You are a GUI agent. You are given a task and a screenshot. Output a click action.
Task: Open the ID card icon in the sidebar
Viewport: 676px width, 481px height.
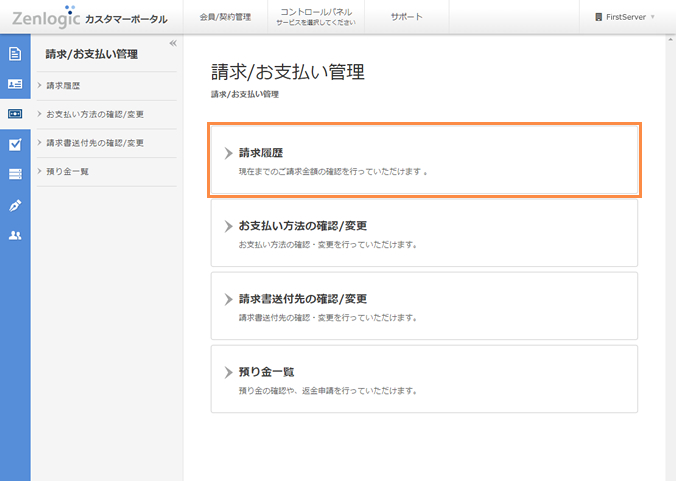(x=15, y=85)
